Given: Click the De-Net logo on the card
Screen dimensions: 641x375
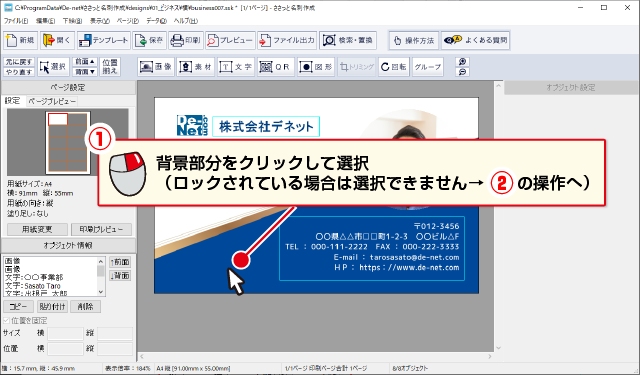Looking at the screenshot, I should (x=192, y=126).
